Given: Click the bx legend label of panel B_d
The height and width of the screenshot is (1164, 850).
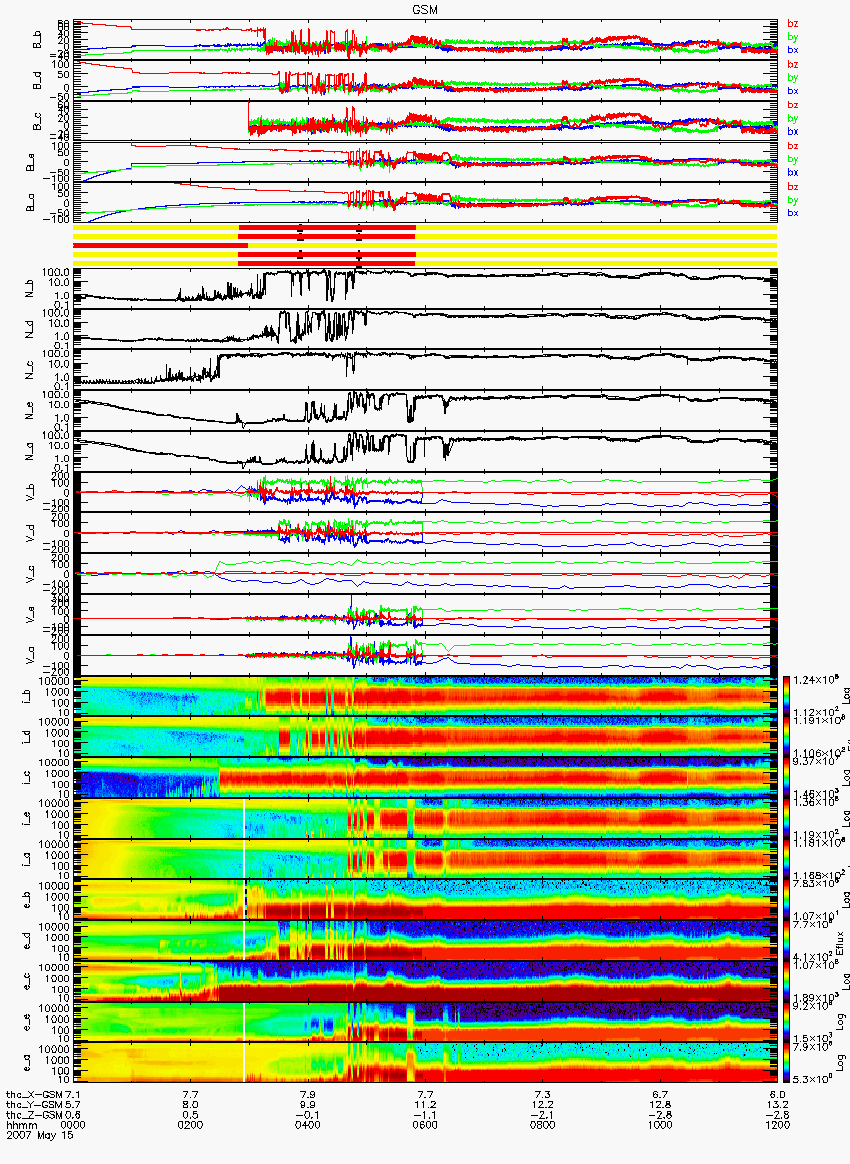Looking at the screenshot, I should click(793, 91).
